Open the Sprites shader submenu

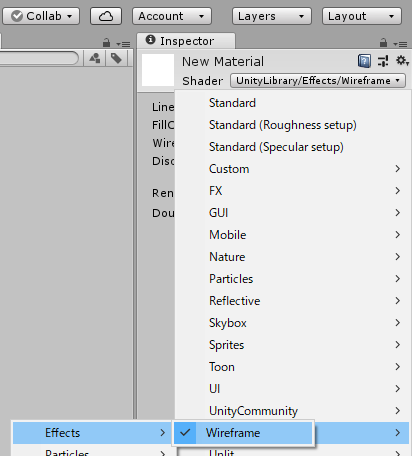(292, 345)
